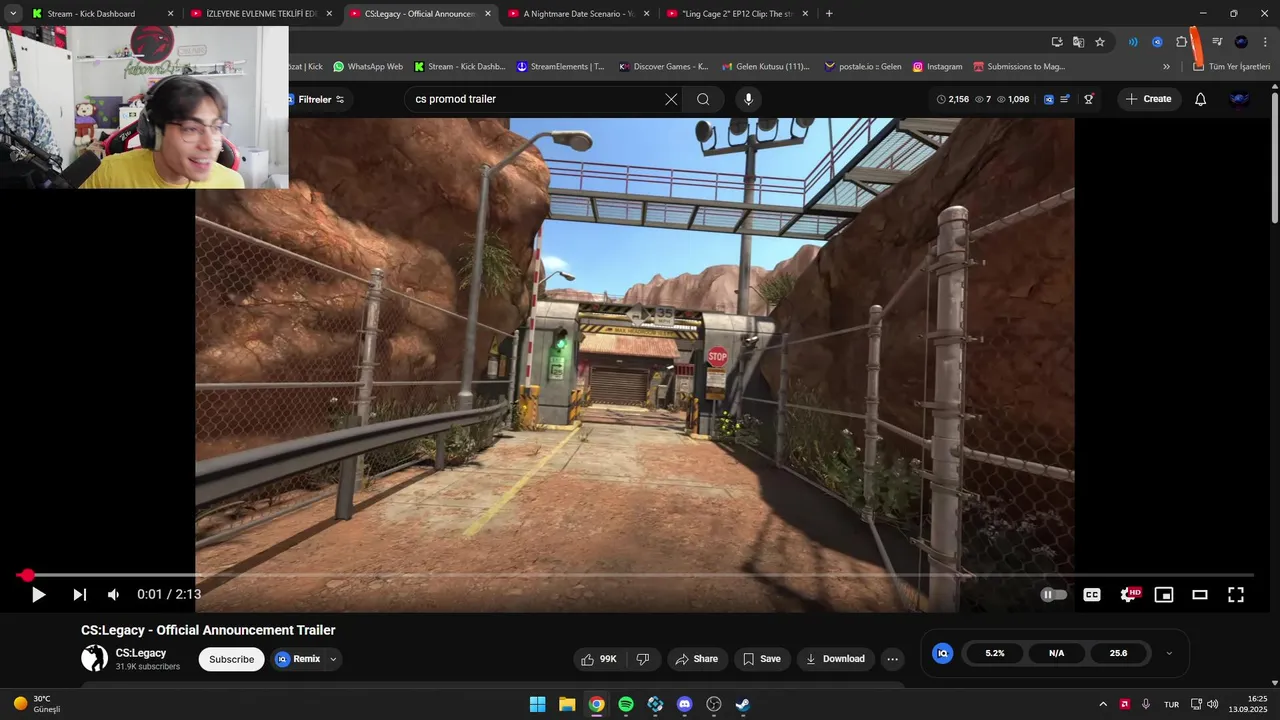Run search with magnifier icon
1280x720 pixels.
click(x=703, y=99)
